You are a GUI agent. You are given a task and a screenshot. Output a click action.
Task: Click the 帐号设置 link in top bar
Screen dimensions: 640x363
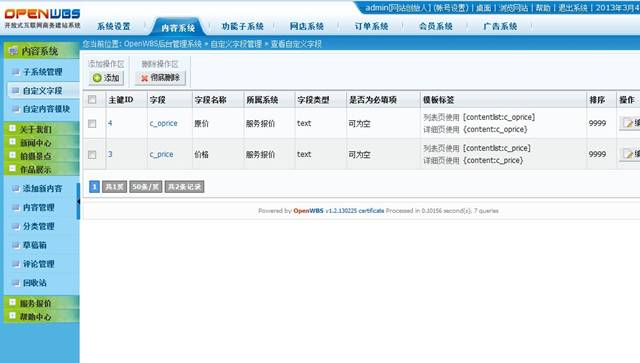(x=451, y=8)
